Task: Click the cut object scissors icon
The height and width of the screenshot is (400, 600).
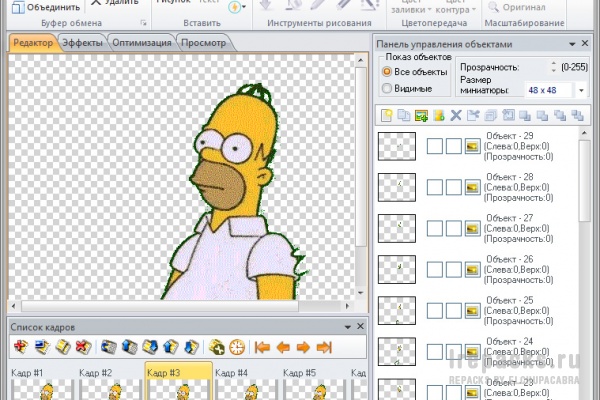Action: 473,115
